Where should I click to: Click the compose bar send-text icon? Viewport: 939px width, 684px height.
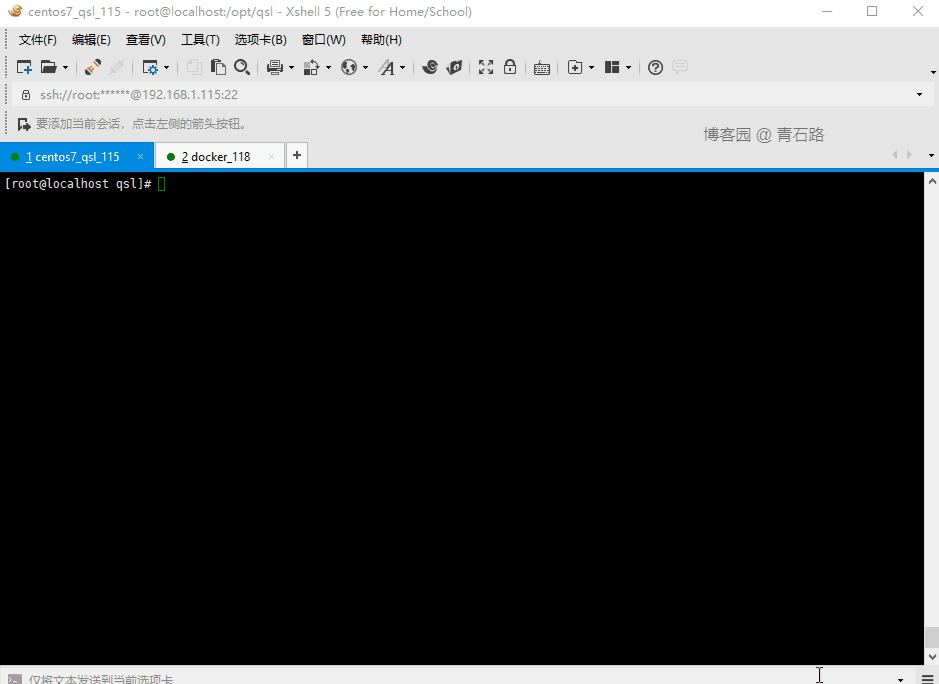coord(14,679)
